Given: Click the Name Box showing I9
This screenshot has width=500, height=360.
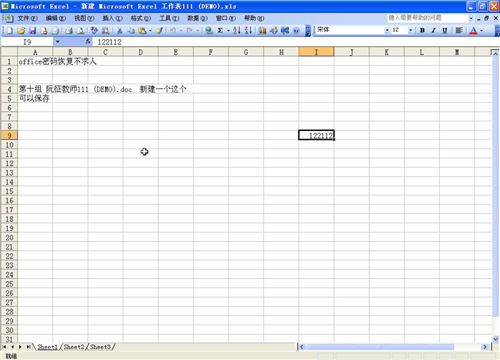Looking at the screenshot, I should pos(27,42).
